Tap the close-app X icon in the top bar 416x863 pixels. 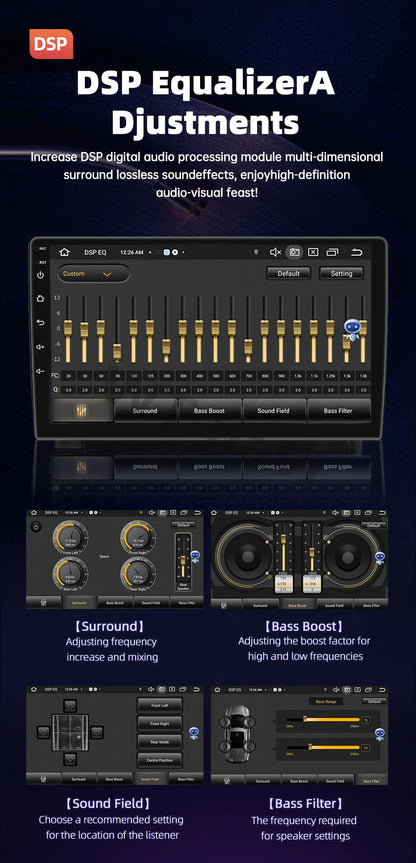313,252
